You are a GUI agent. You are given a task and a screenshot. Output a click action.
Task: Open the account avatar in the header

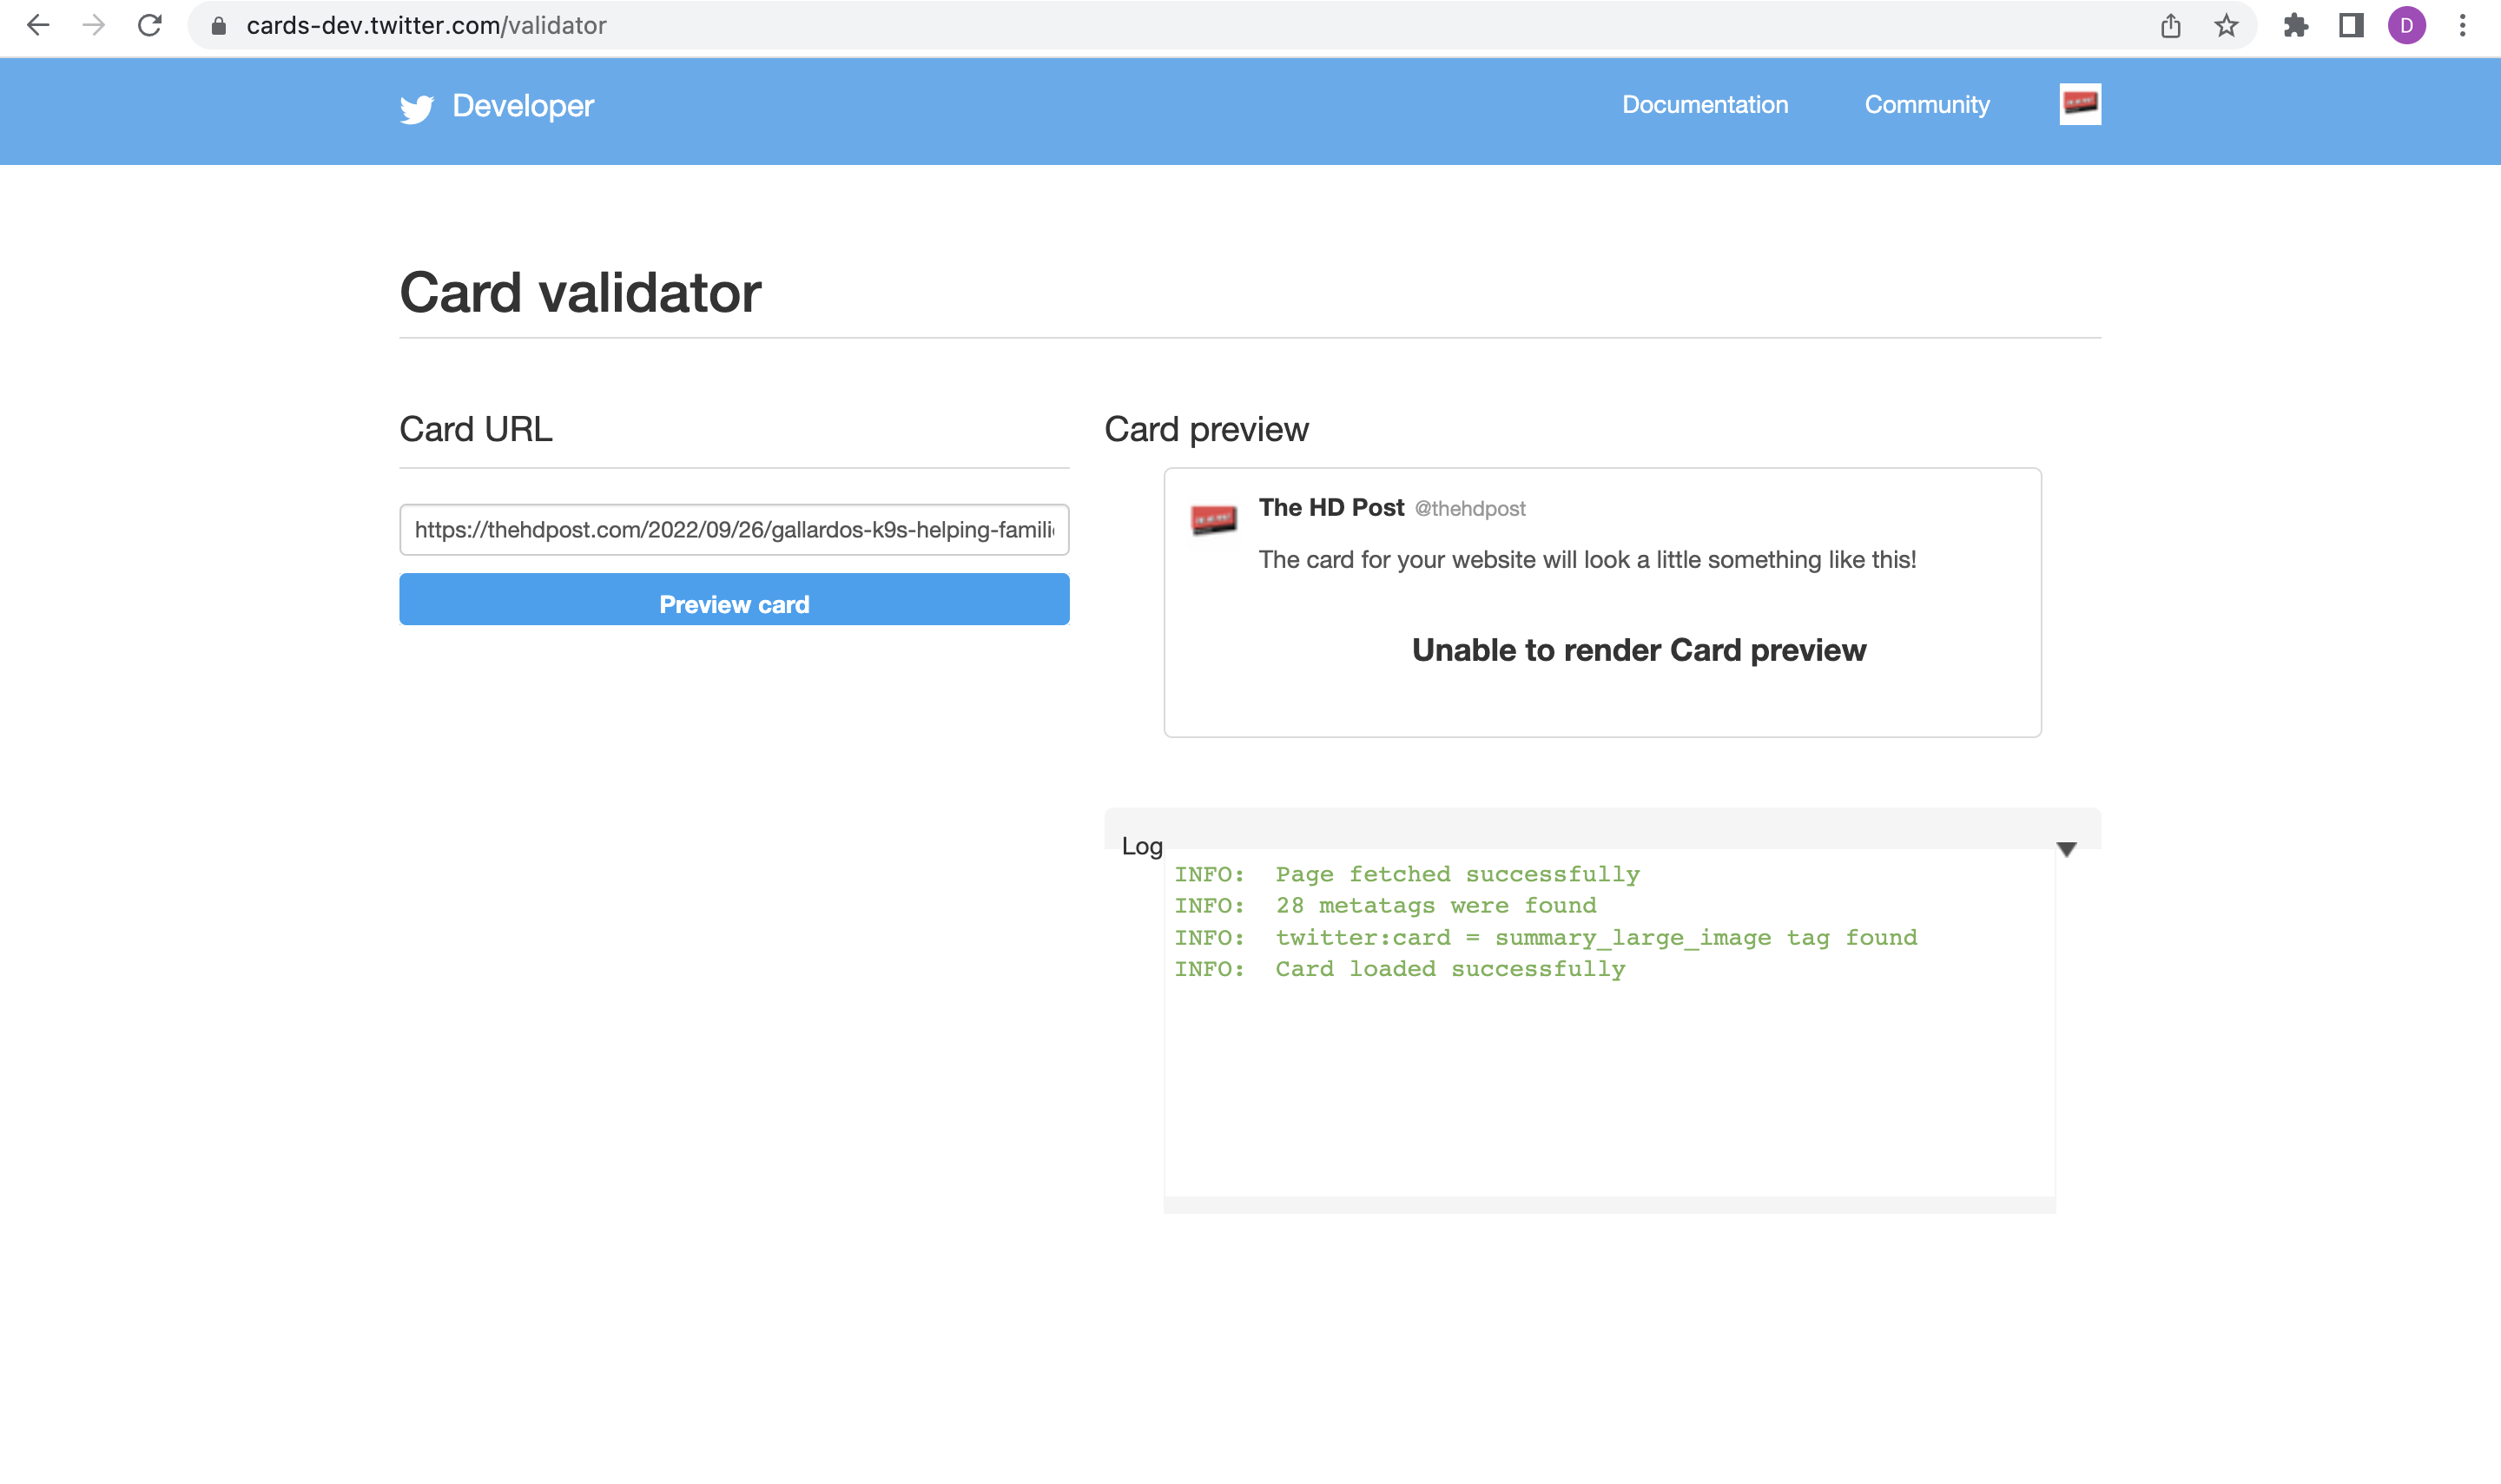pyautogui.click(x=2080, y=104)
